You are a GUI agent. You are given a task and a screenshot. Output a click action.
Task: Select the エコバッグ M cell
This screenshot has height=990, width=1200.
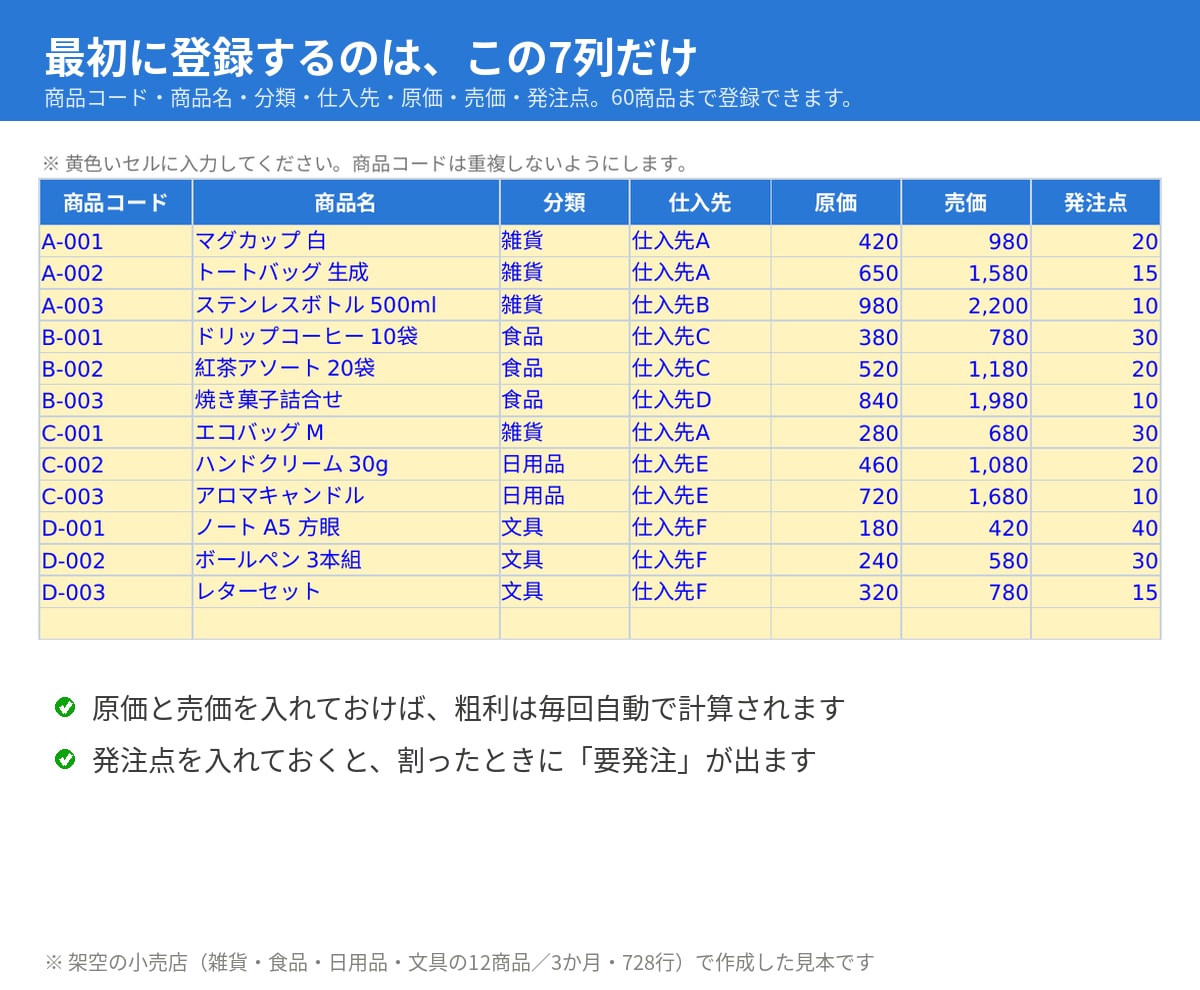click(346, 433)
